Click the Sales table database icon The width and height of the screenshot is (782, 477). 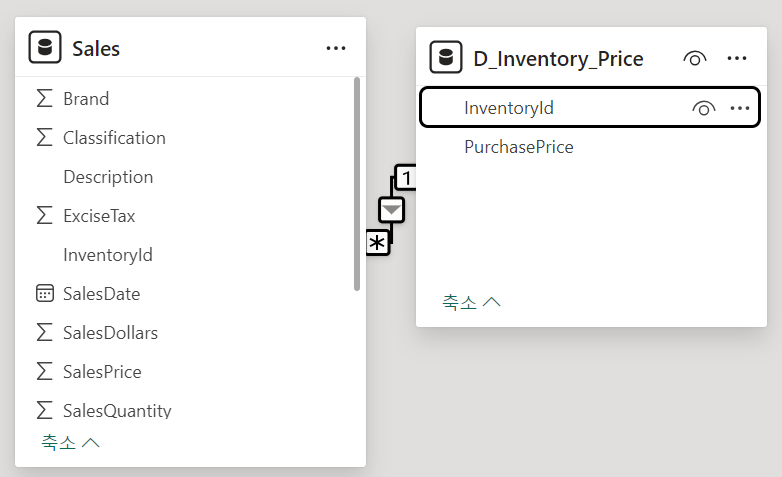(x=45, y=48)
